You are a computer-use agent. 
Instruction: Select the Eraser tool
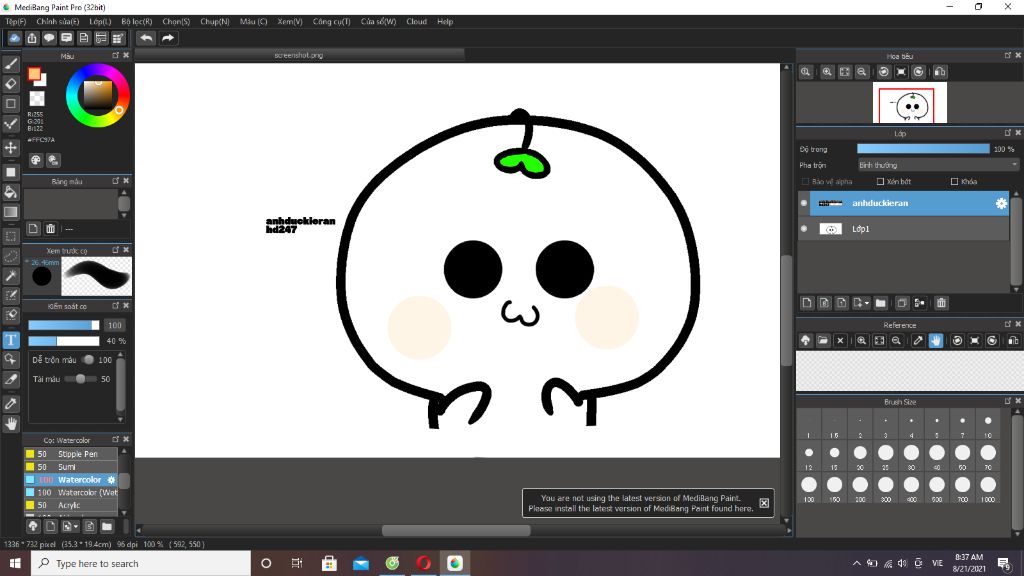(11, 83)
